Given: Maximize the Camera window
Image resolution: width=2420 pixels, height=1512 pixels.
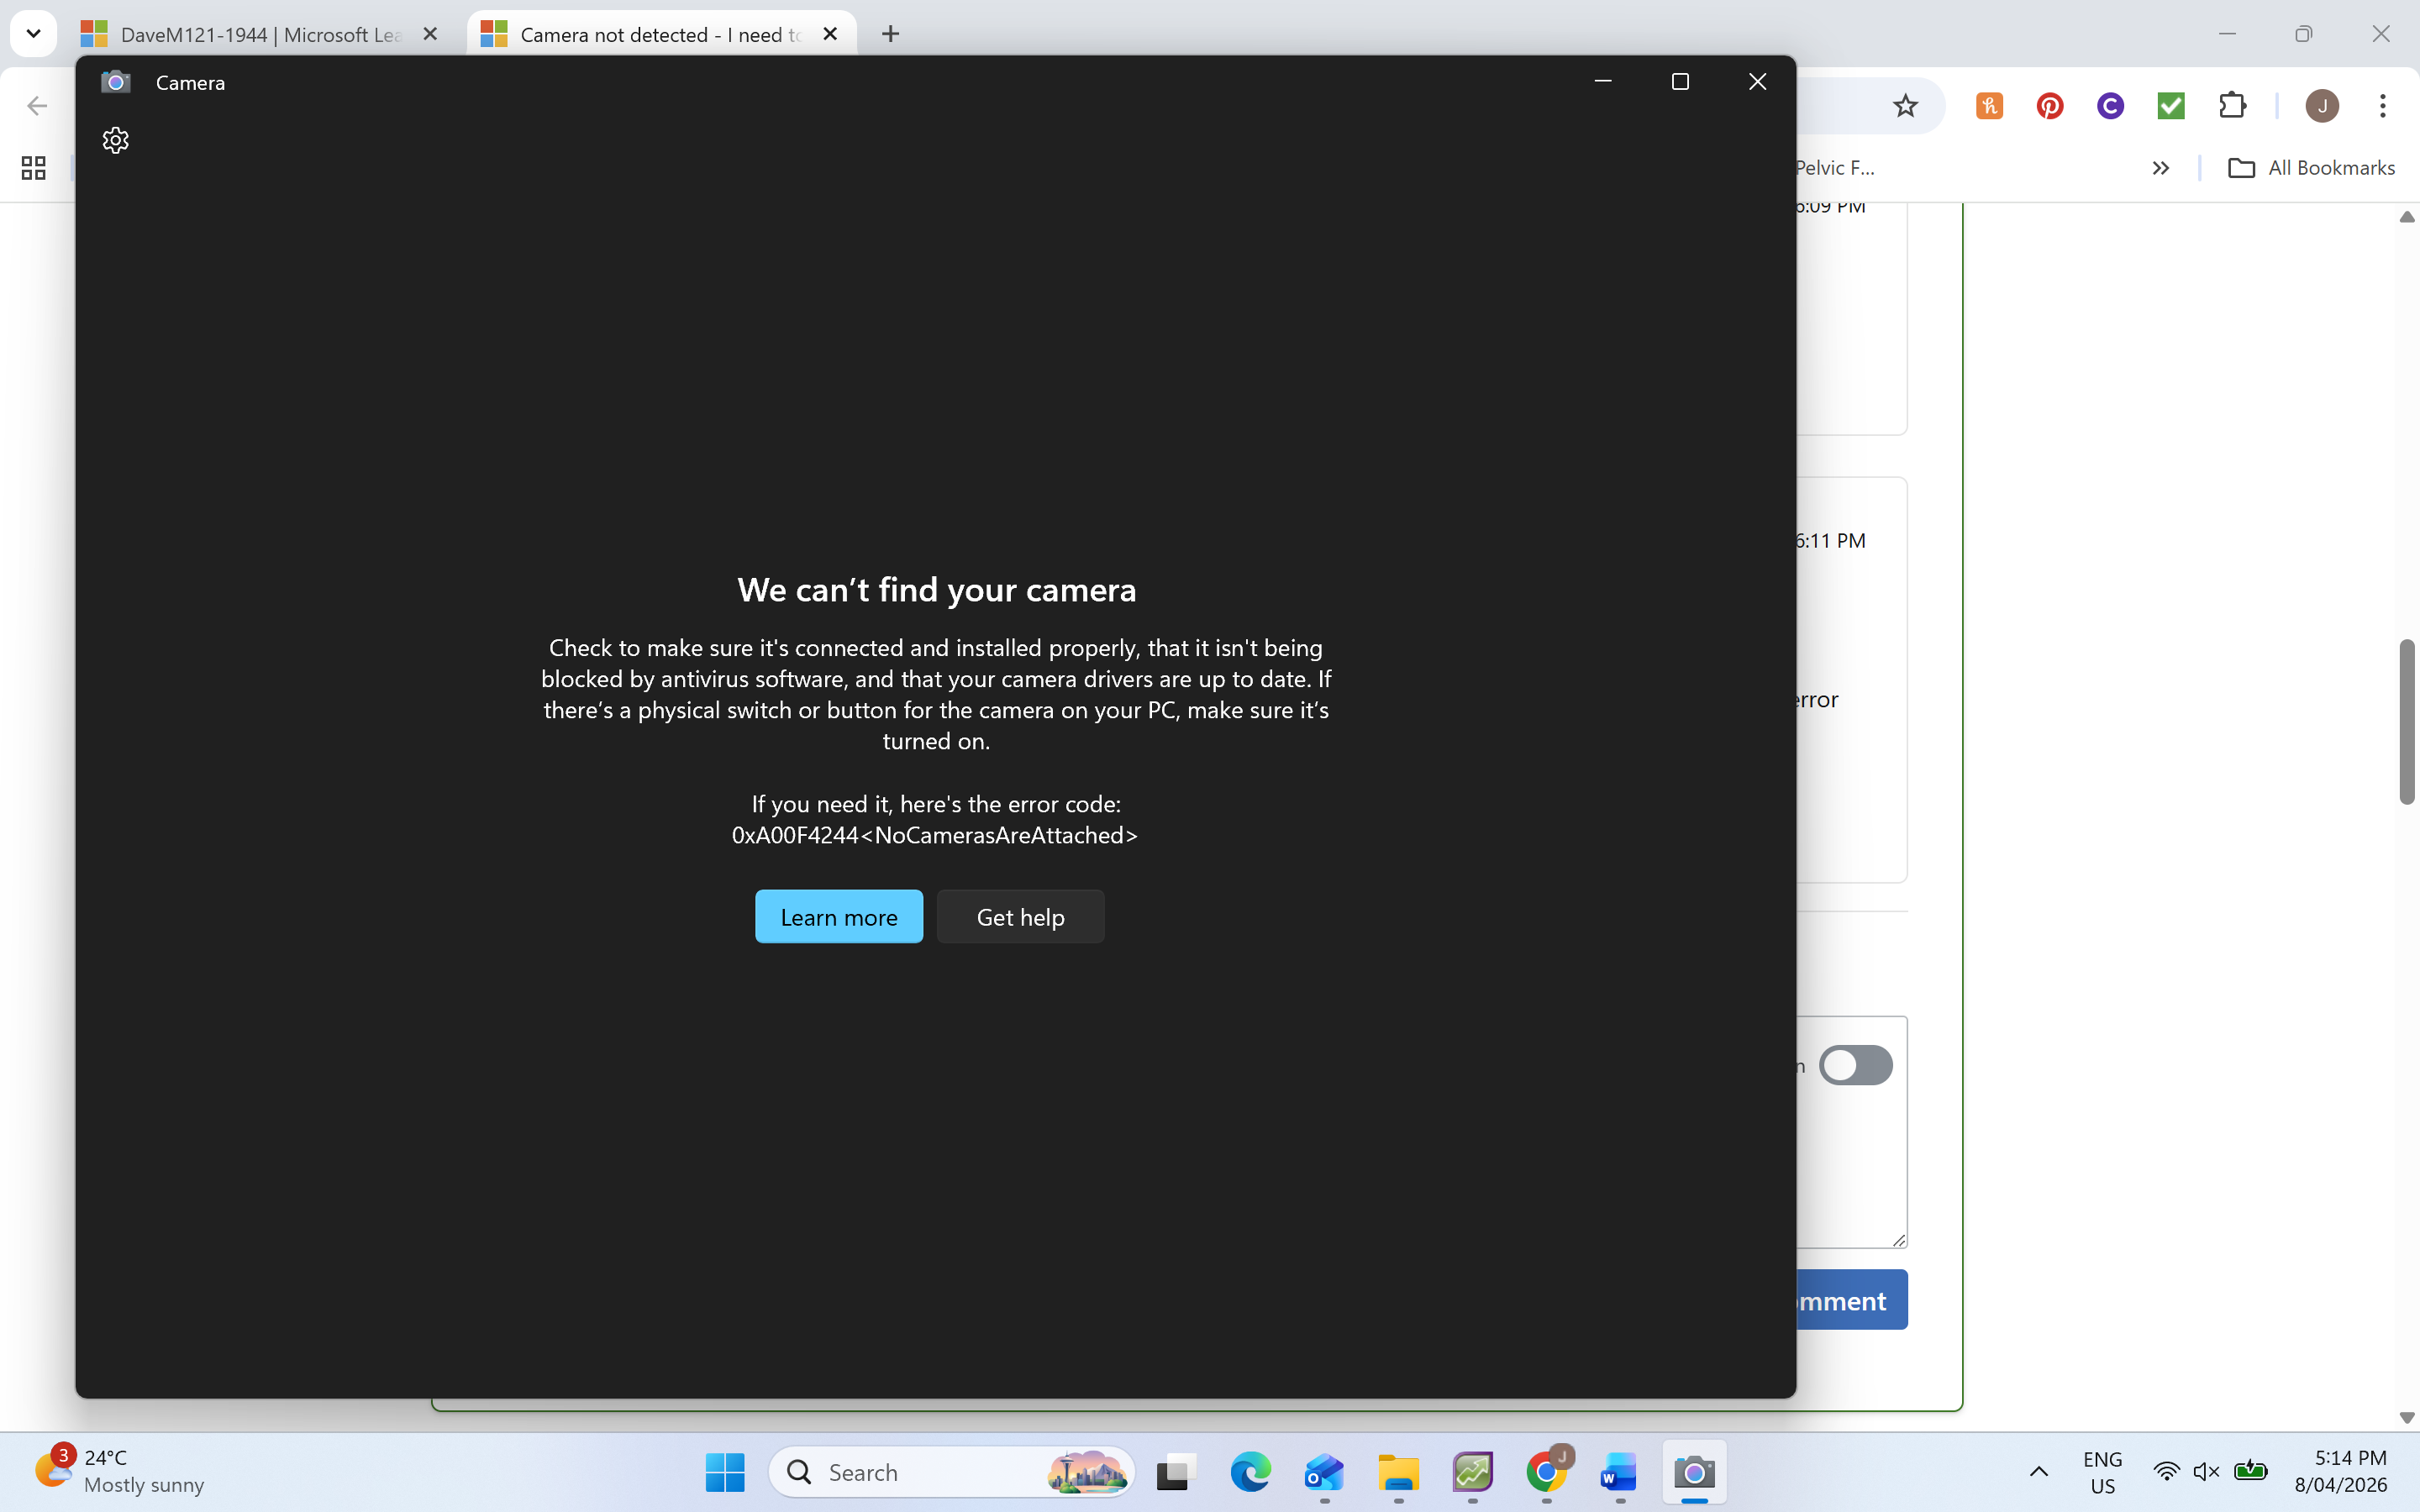Looking at the screenshot, I should [1680, 82].
